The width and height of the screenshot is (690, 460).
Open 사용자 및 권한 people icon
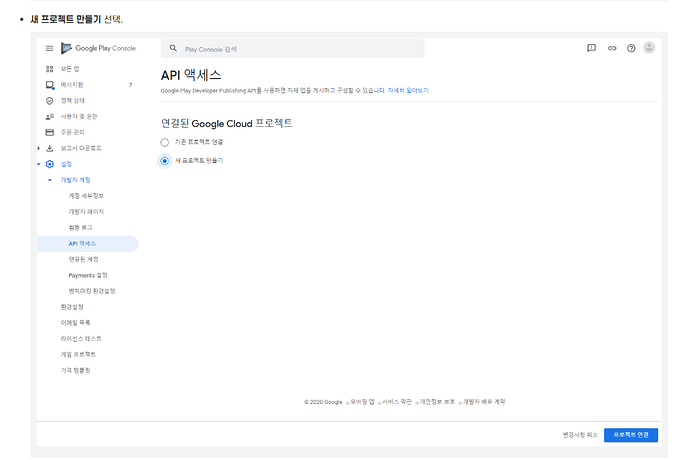pyautogui.click(x=50, y=117)
